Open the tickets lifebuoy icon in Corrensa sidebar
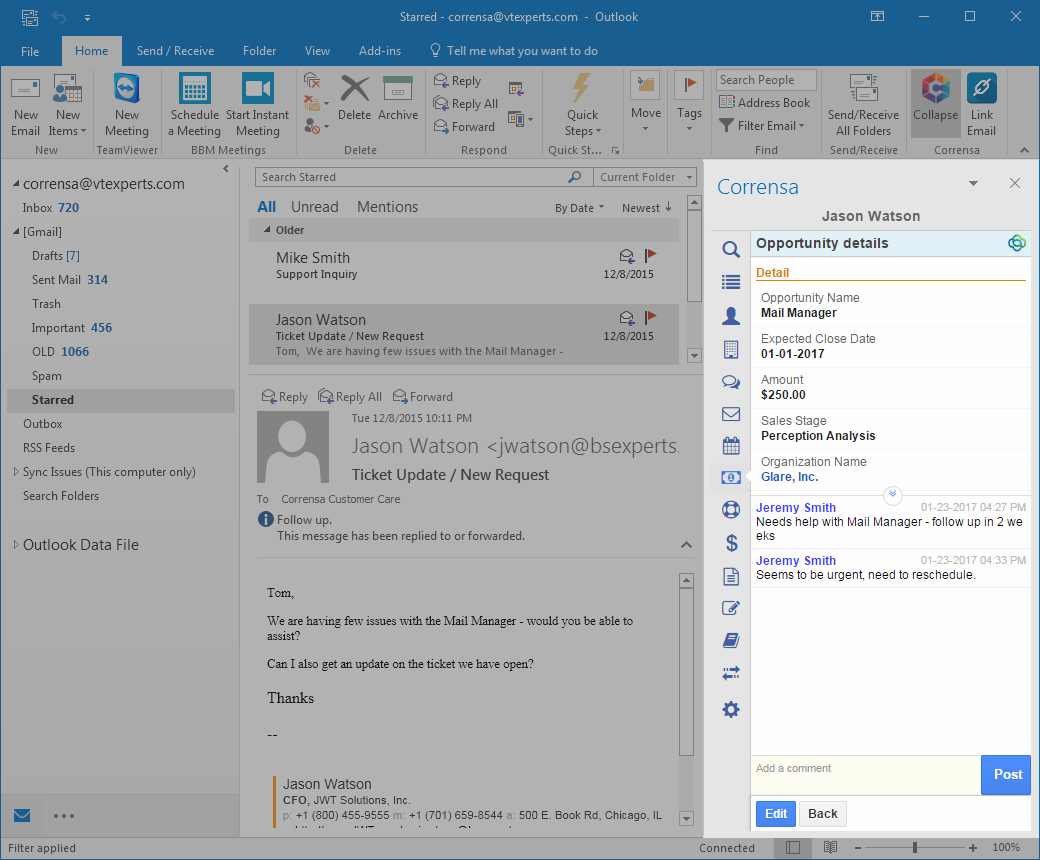 (x=730, y=509)
